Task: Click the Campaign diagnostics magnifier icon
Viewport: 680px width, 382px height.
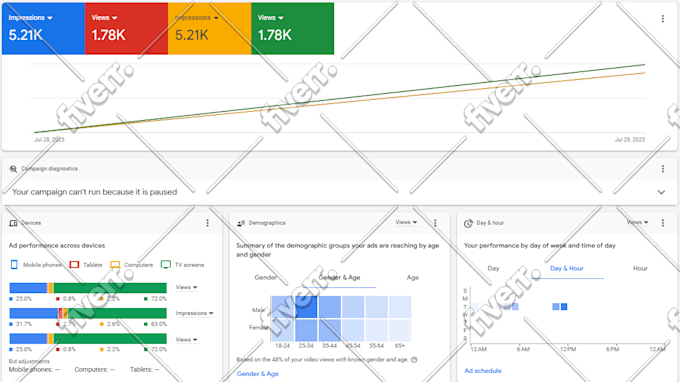Action: [13, 169]
